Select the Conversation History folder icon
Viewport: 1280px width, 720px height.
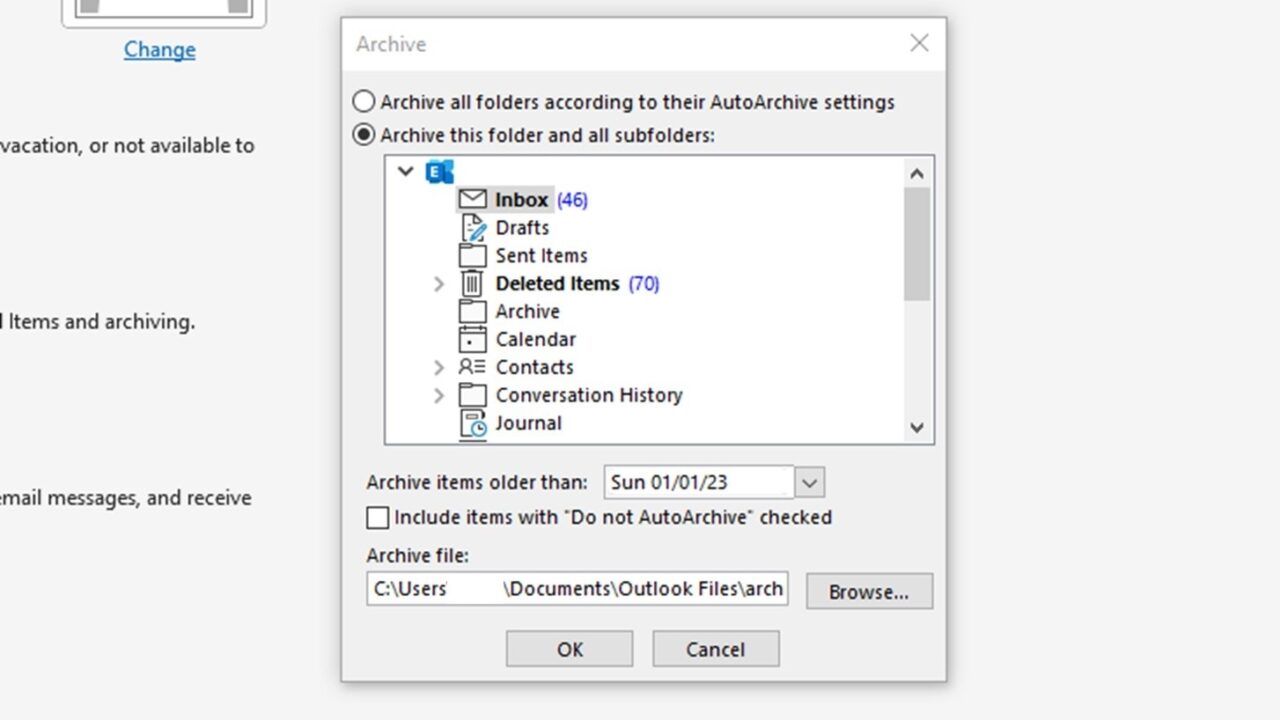(472, 395)
